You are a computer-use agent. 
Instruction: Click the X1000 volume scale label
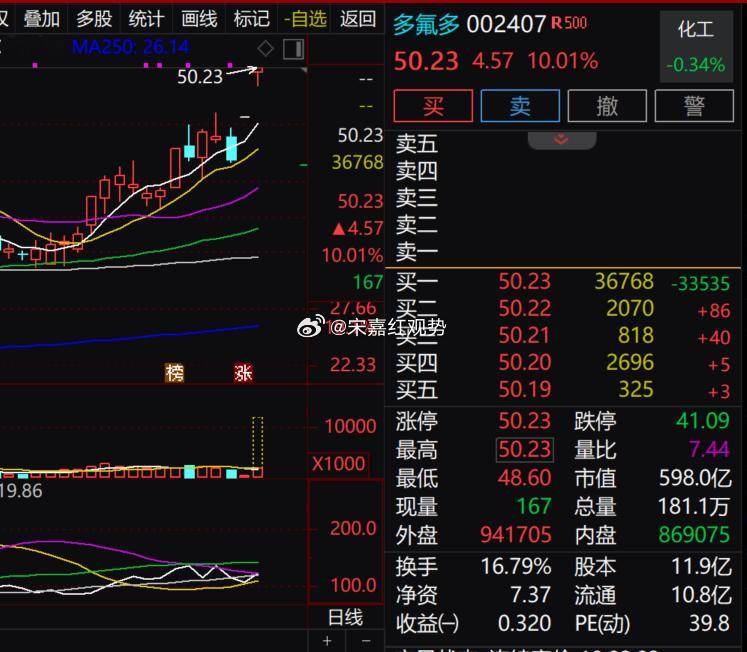tap(338, 463)
